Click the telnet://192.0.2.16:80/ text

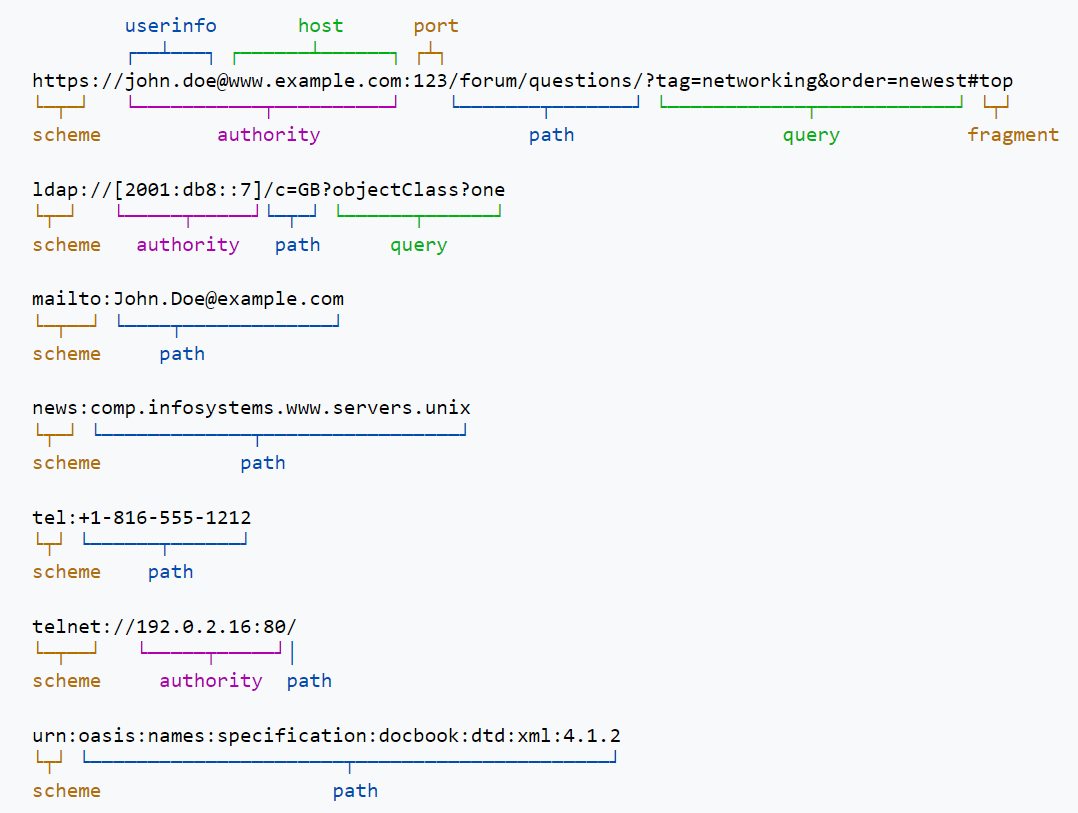pyautogui.click(x=164, y=627)
